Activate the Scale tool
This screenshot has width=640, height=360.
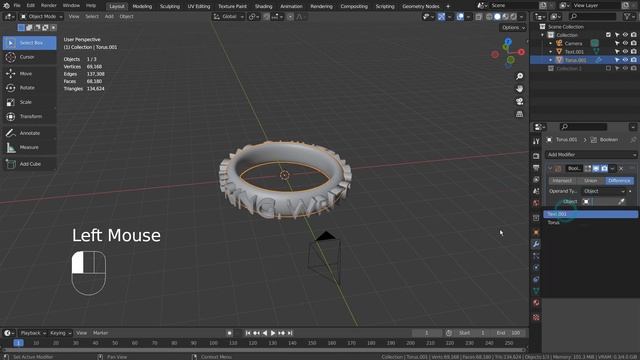click(x=29, y=102)
